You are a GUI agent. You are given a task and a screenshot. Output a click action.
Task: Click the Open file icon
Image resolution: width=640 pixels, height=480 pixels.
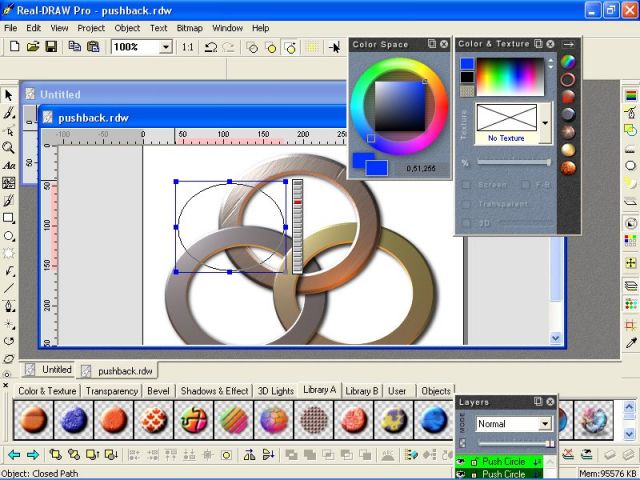33,47
